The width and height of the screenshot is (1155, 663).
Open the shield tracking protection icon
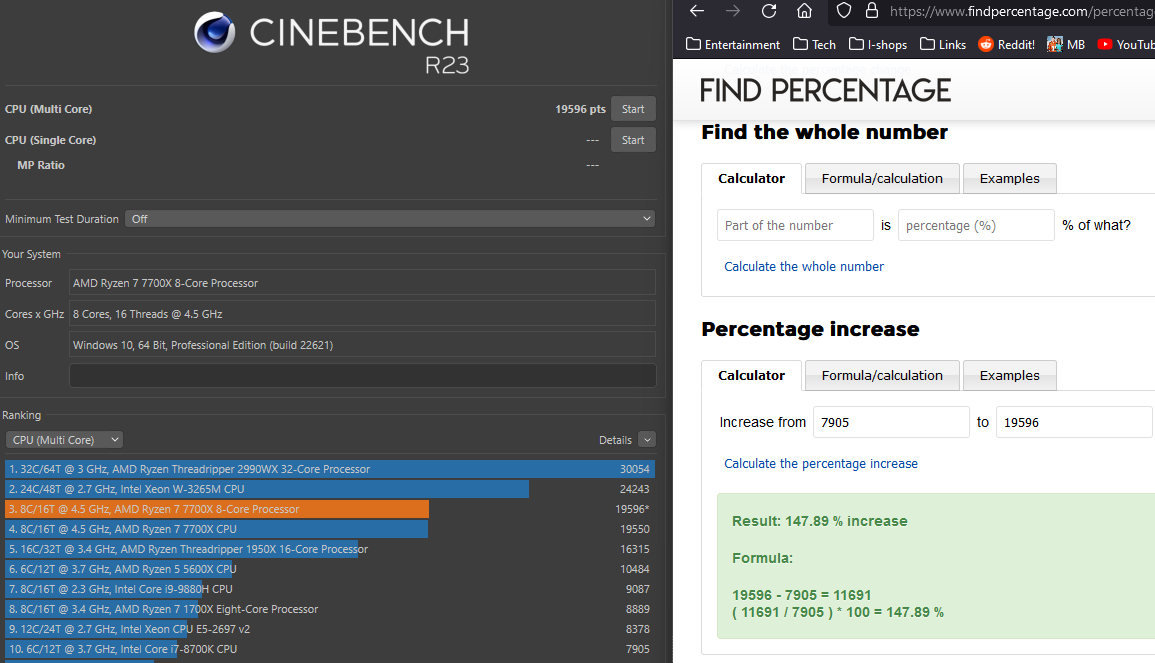pyautogui.click(x=844, y=11)
